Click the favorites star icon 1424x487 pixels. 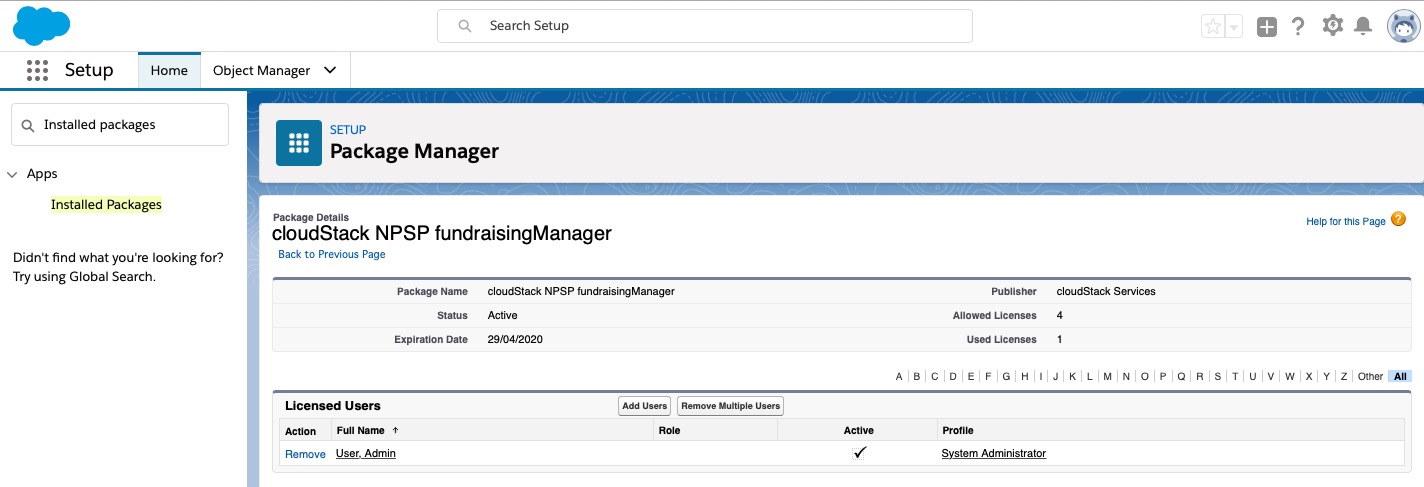click(1212, 27)
